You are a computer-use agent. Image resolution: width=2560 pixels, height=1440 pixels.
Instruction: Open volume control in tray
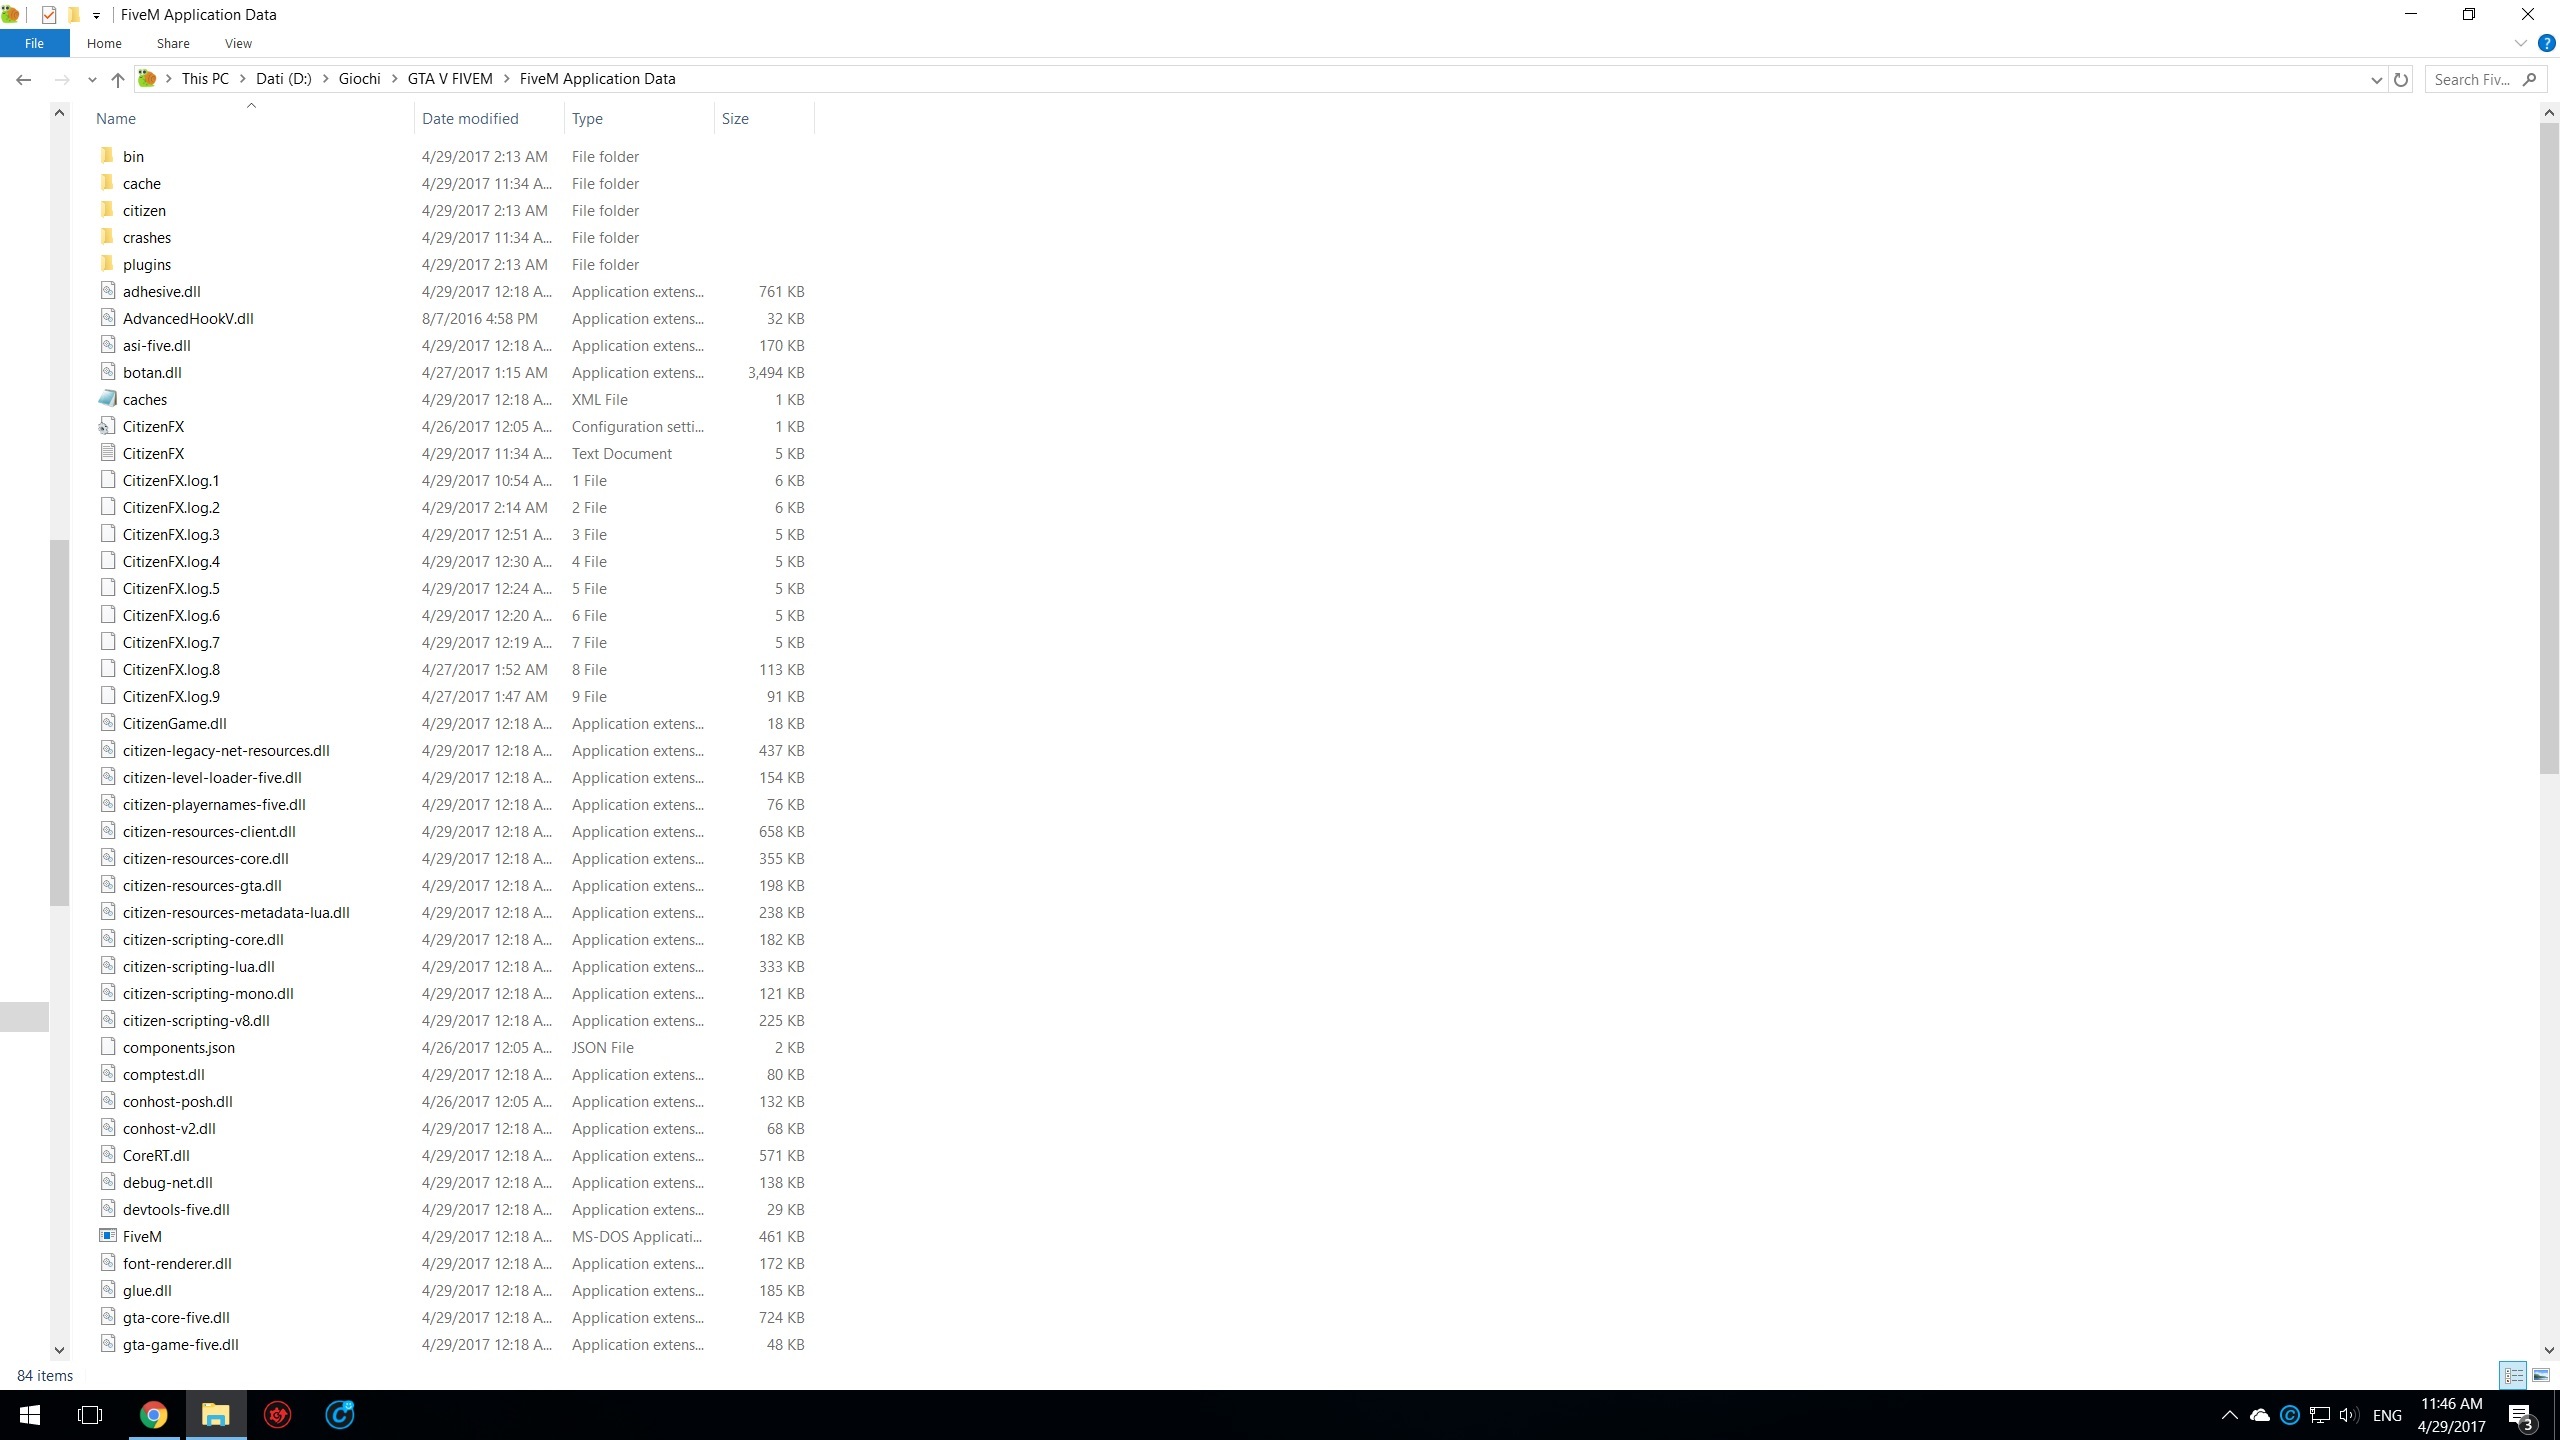(x=2350, y=1415)
